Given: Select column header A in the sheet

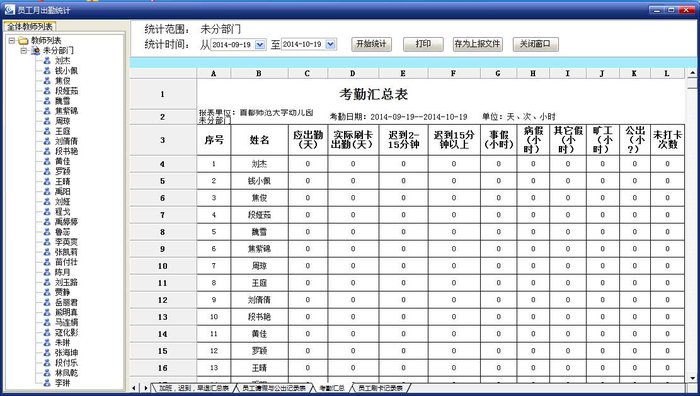Looking at the screenshot, I should [x=214, y=73].
